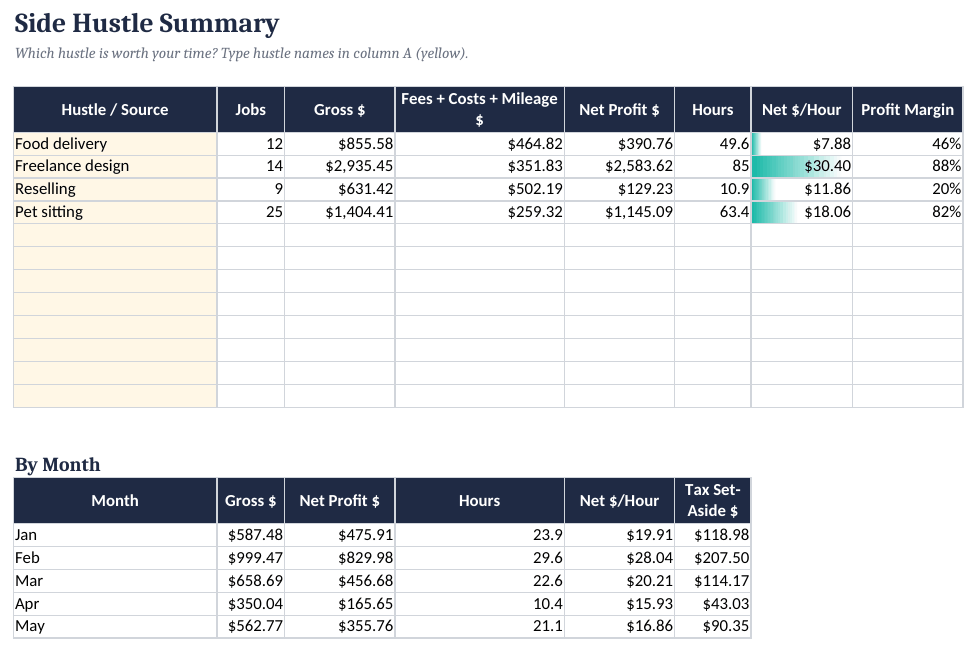The width and height of the screenshot is (976, 651).
Task: Select the $18.06 net per hour cell
Action: click(802, 212)
